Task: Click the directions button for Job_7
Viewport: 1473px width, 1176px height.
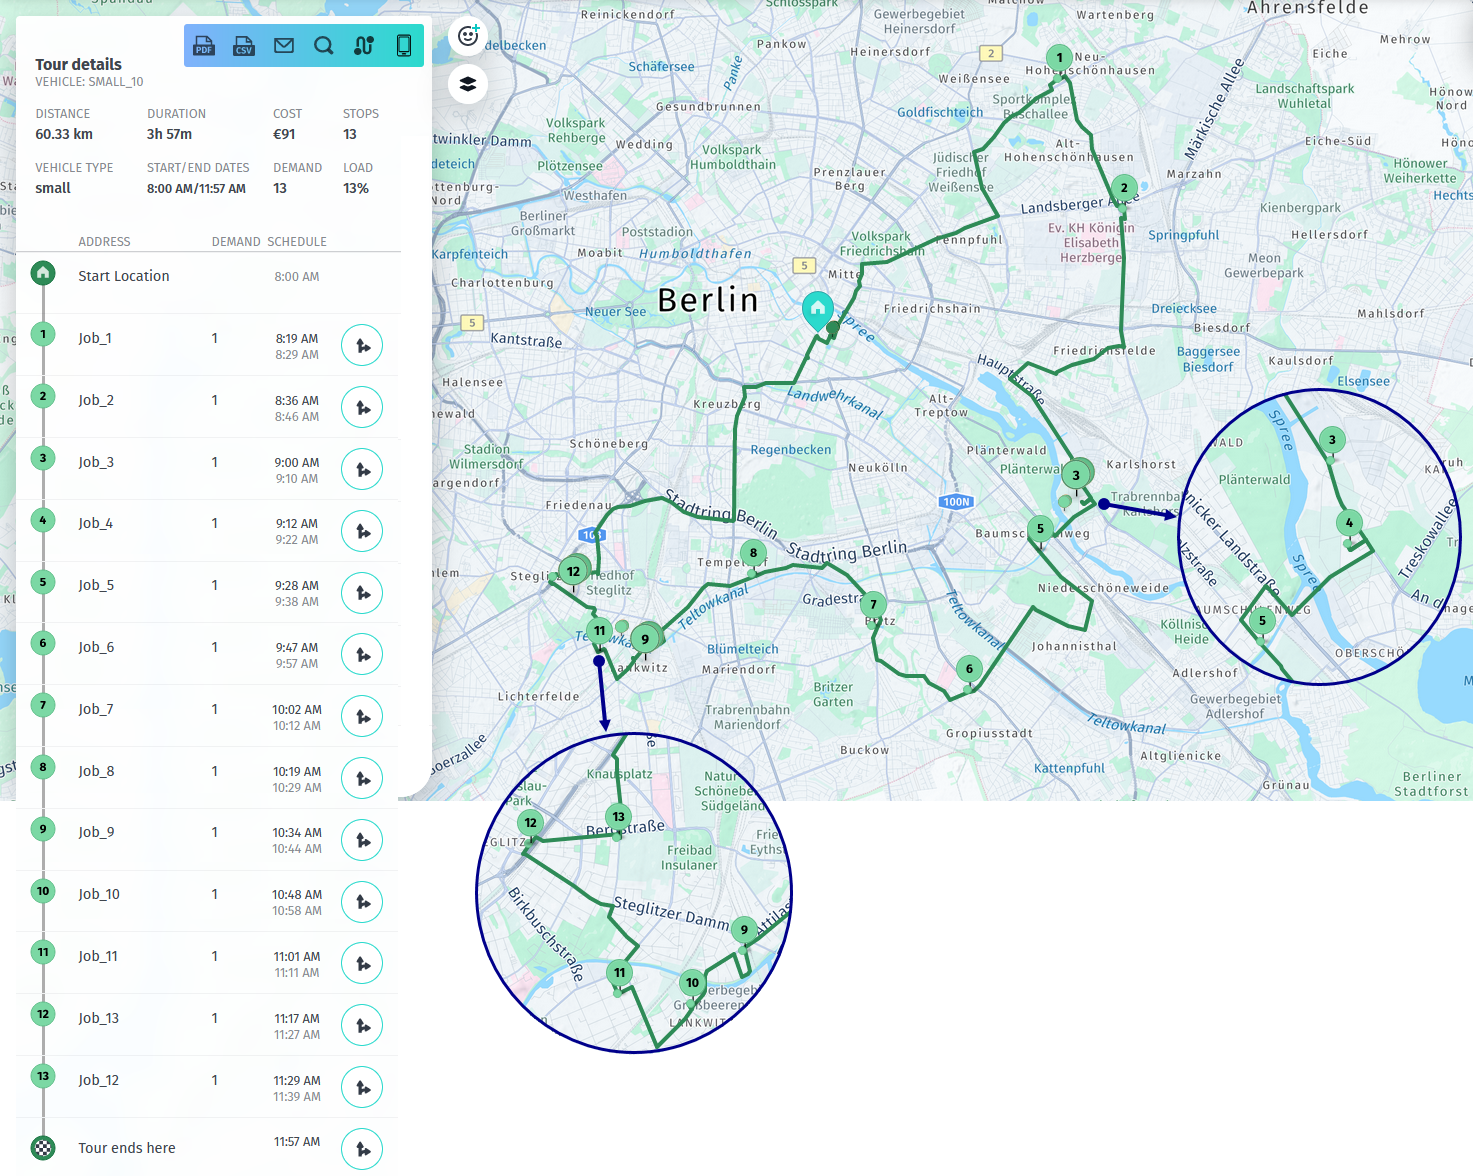Action: (x=362, y=717)
